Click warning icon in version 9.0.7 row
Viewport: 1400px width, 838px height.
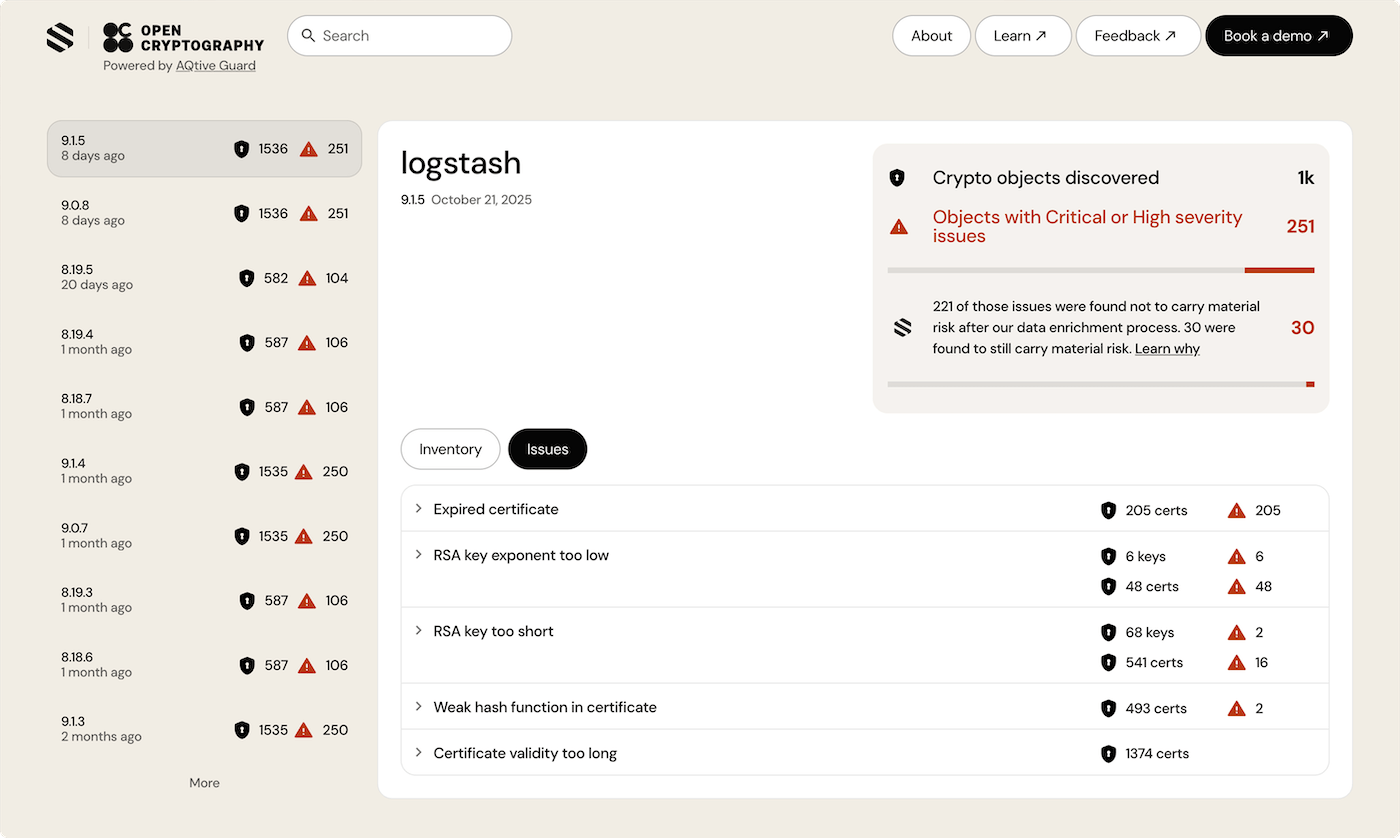point(304,536)
